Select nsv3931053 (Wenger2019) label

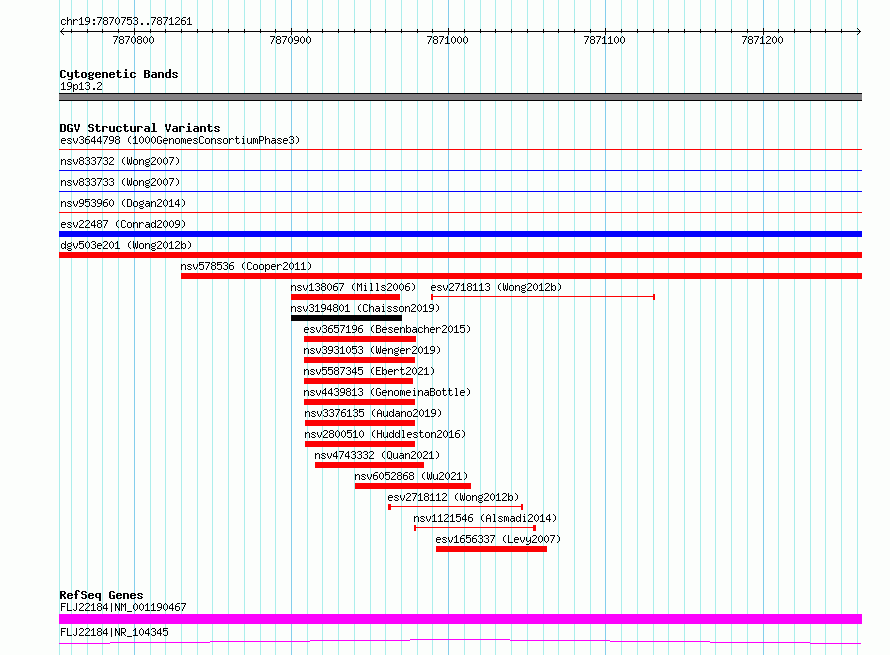pyautogui.click(x=372, y=350)
